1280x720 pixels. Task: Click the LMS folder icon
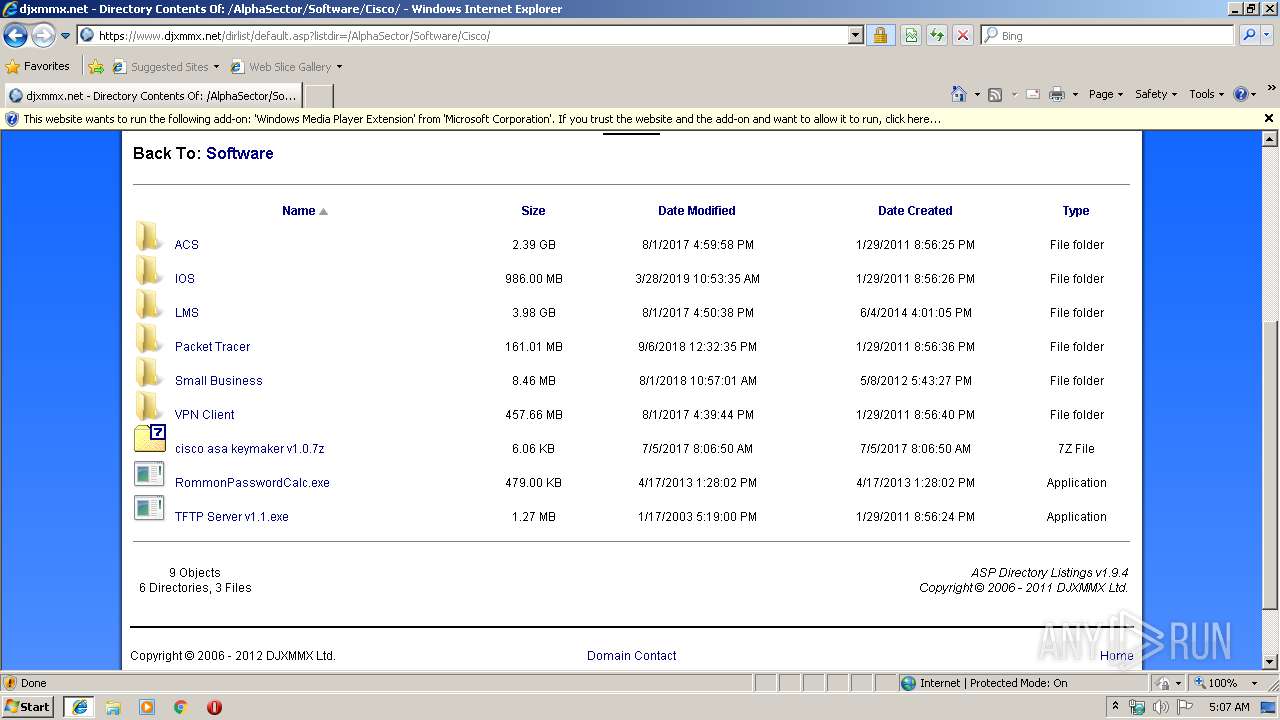[149, 305]
